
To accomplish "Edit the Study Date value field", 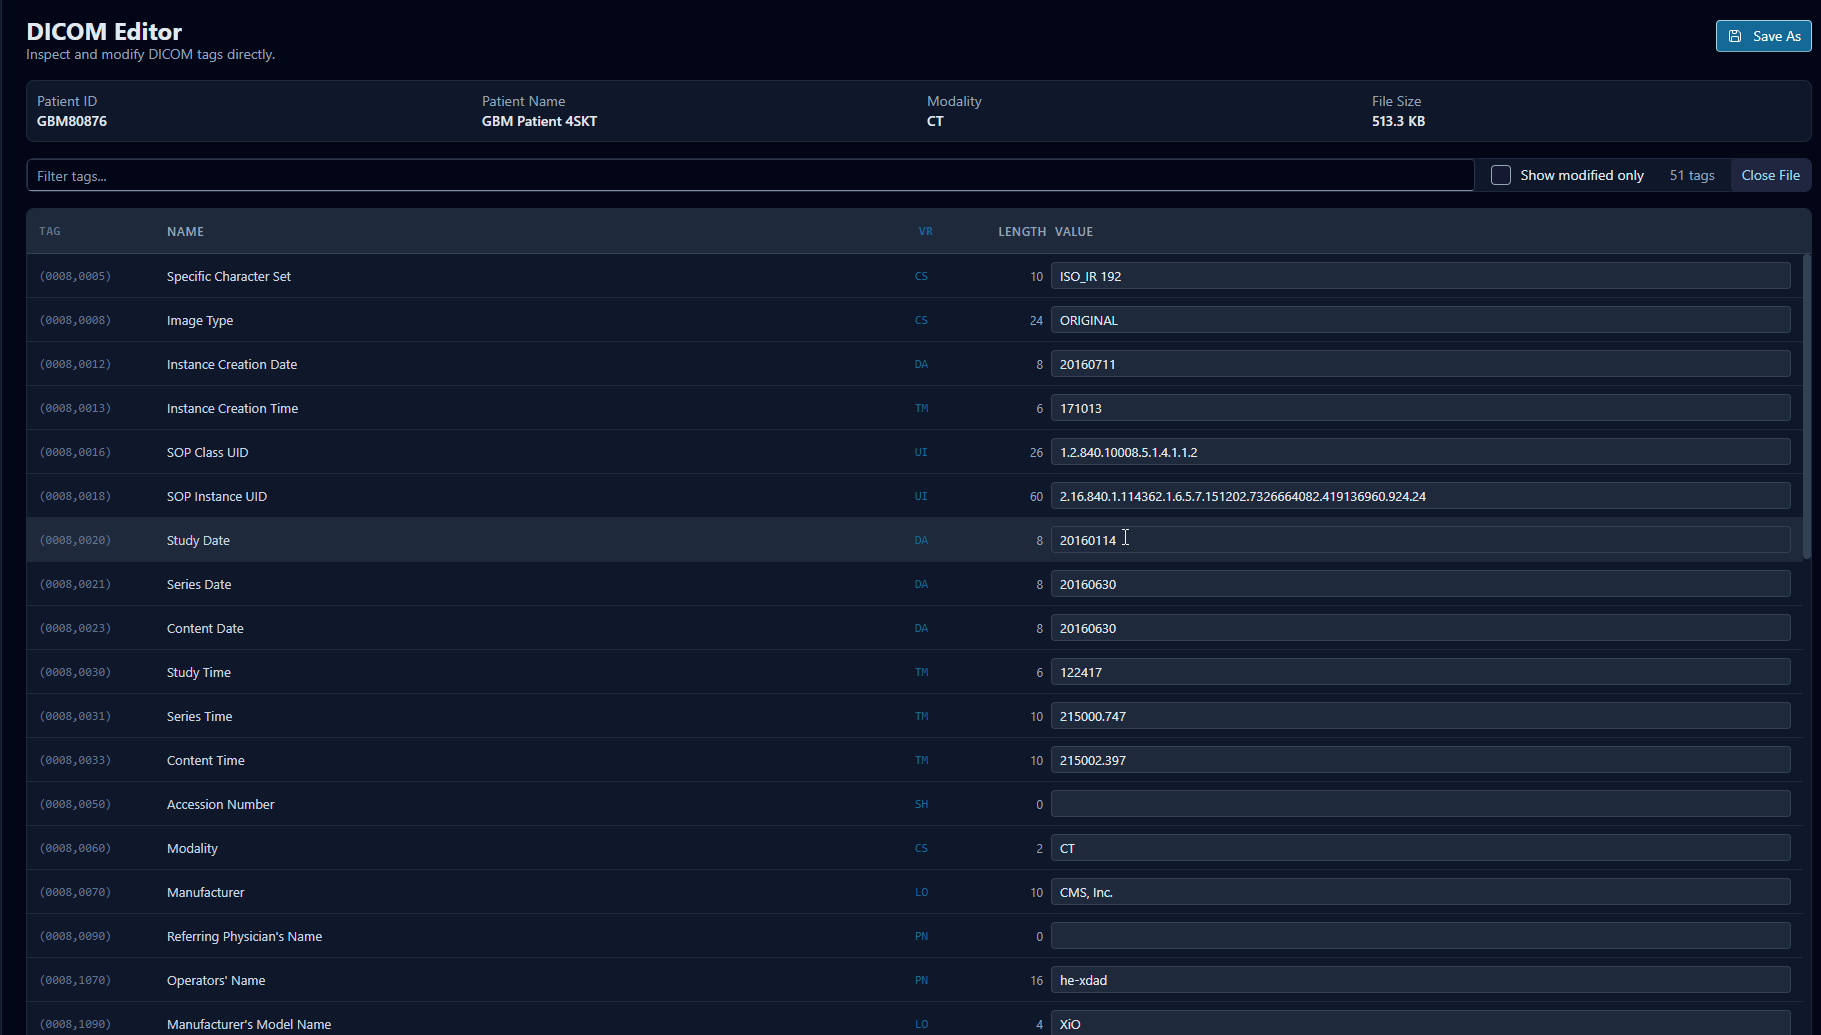I will click(1420, 540).
